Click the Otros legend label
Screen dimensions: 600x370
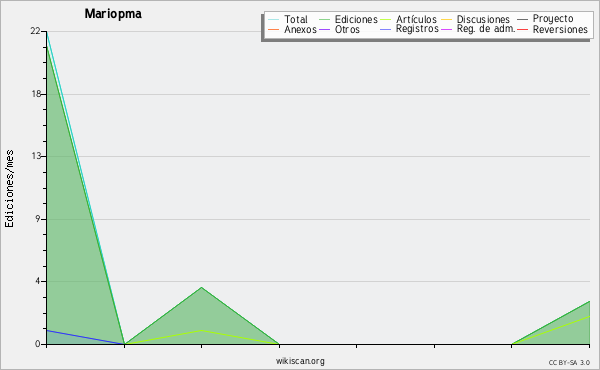tap(347, 29)
